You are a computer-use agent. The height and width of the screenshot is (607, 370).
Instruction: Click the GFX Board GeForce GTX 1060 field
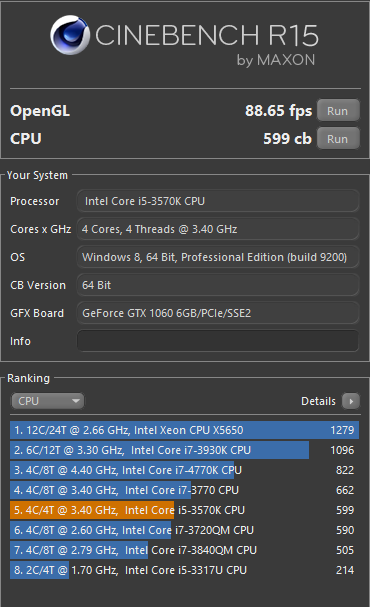click(x=218, y=313)
